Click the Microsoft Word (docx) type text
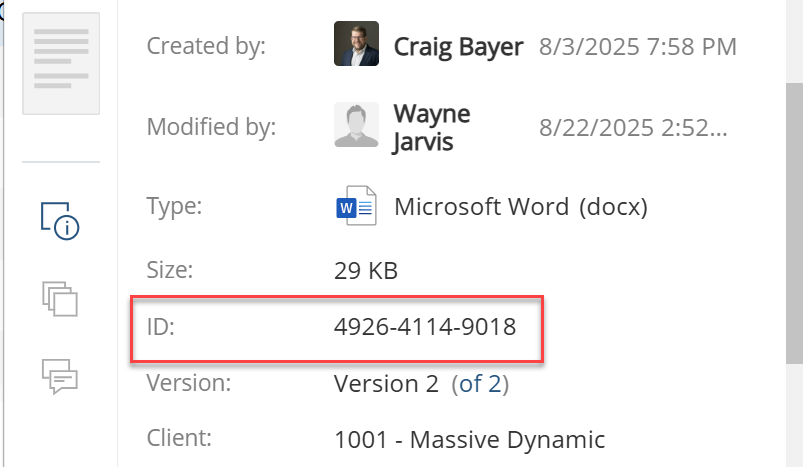 tap(521, 207)
